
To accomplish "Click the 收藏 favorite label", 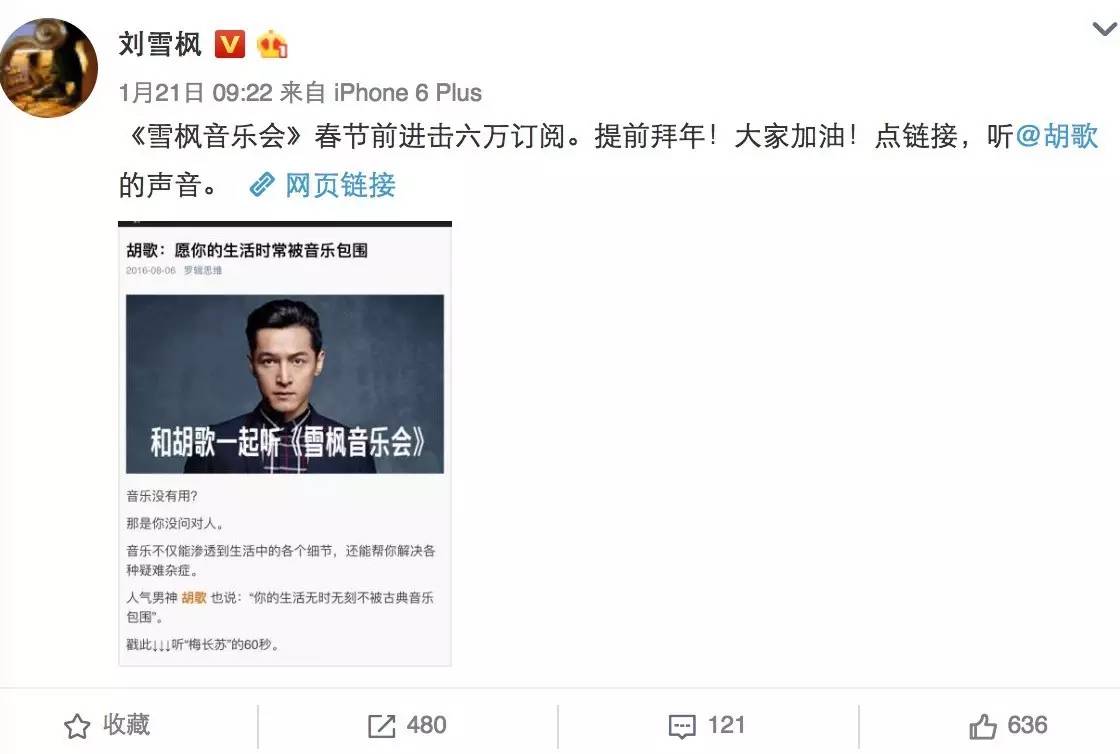I will (x=126, y=725).
